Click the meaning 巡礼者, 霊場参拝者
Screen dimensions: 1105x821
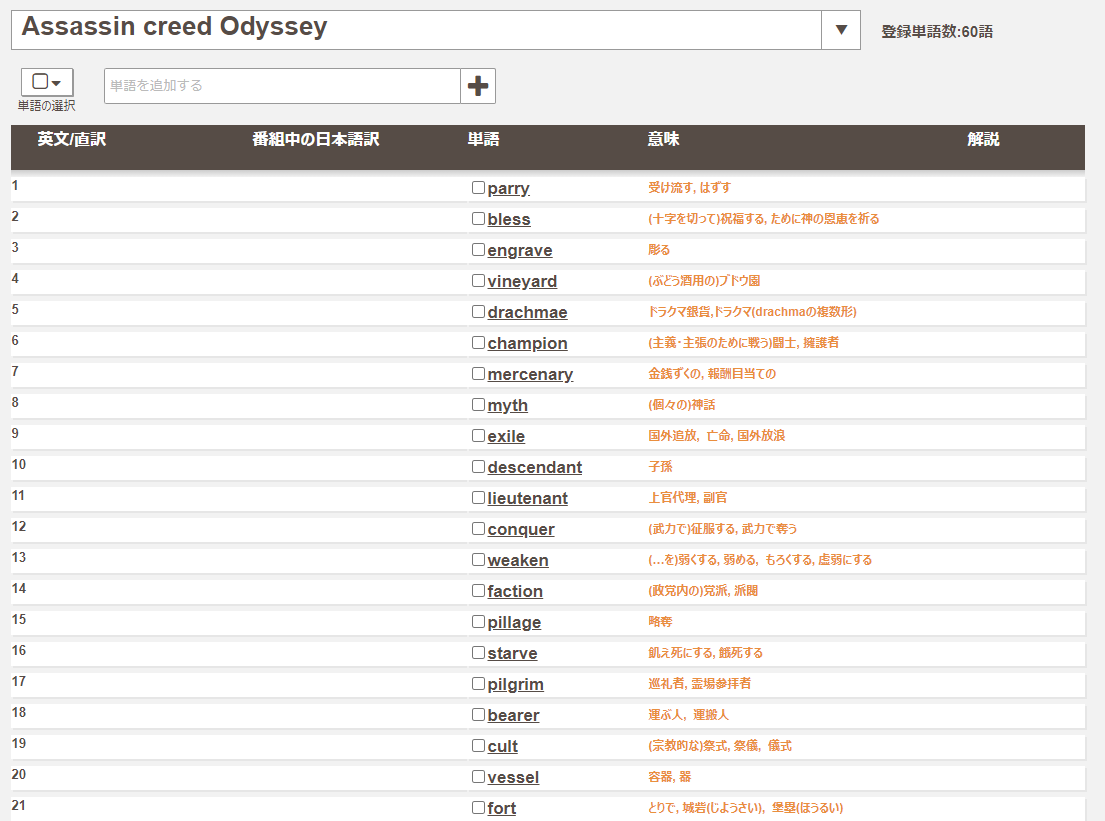point(700,684)
